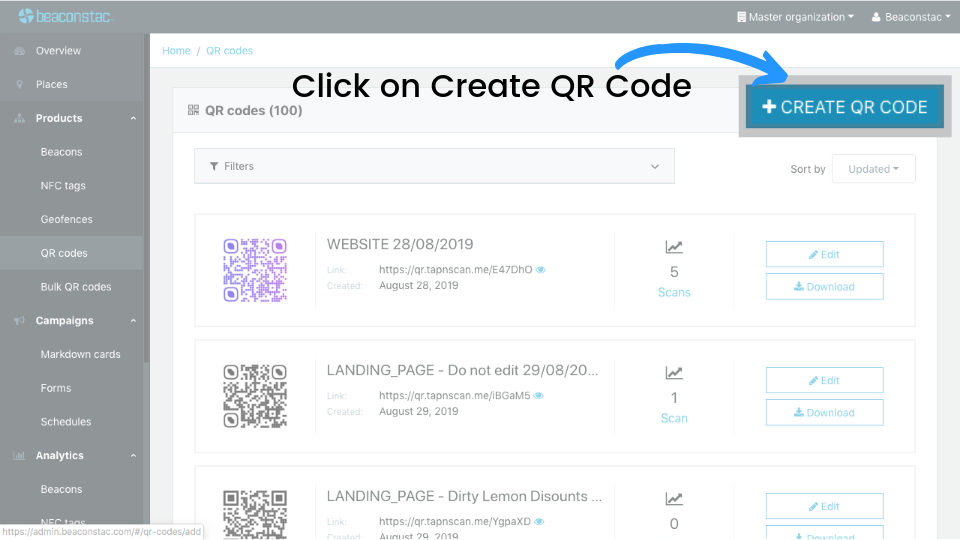The width and height of the screenshot is (960, 540).
Task: Click the 5 Scans link
Action: click(x=674, y=293)
